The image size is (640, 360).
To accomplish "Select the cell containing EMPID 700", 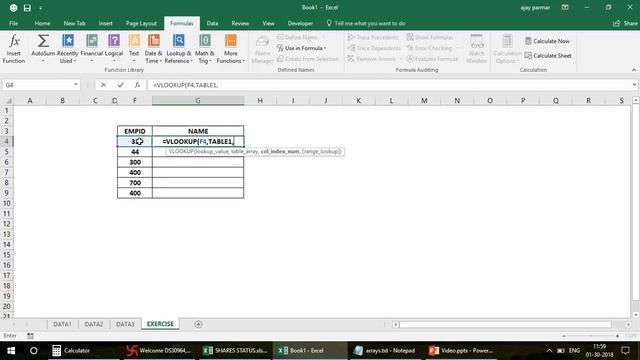I will 135,183.
